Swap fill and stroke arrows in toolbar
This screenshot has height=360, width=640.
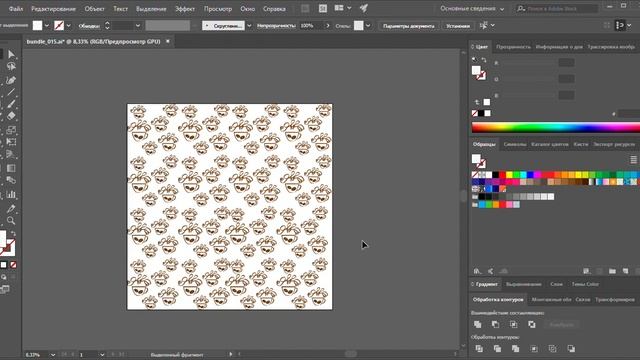pyautogui.click(x=13, y=234)
